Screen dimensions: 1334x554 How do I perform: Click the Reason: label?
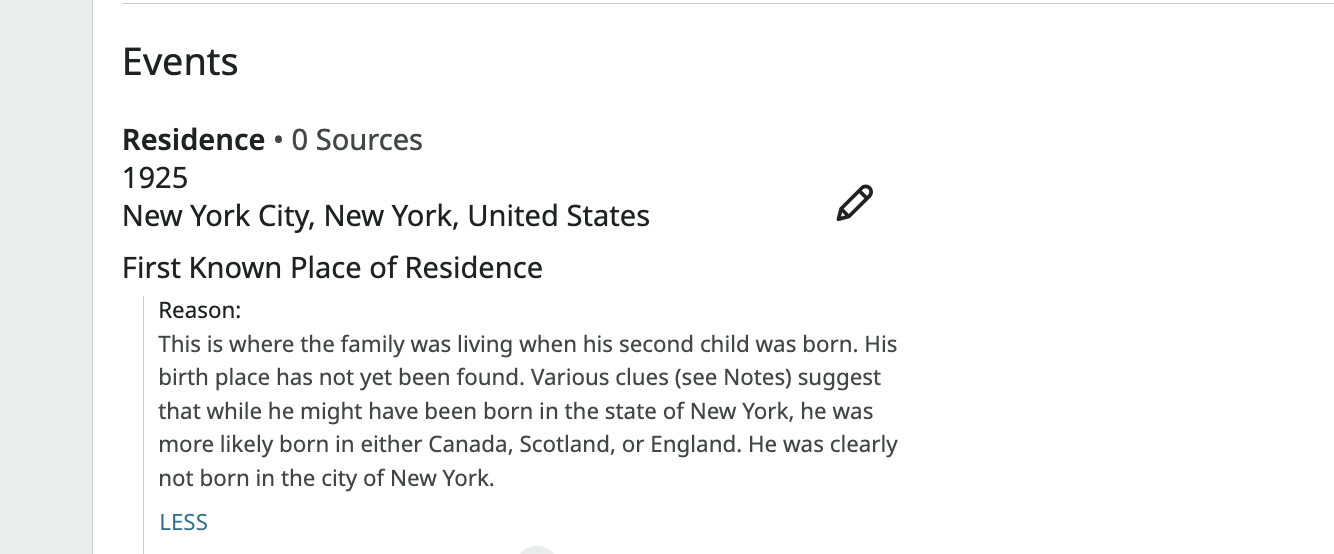click(200, 310)
